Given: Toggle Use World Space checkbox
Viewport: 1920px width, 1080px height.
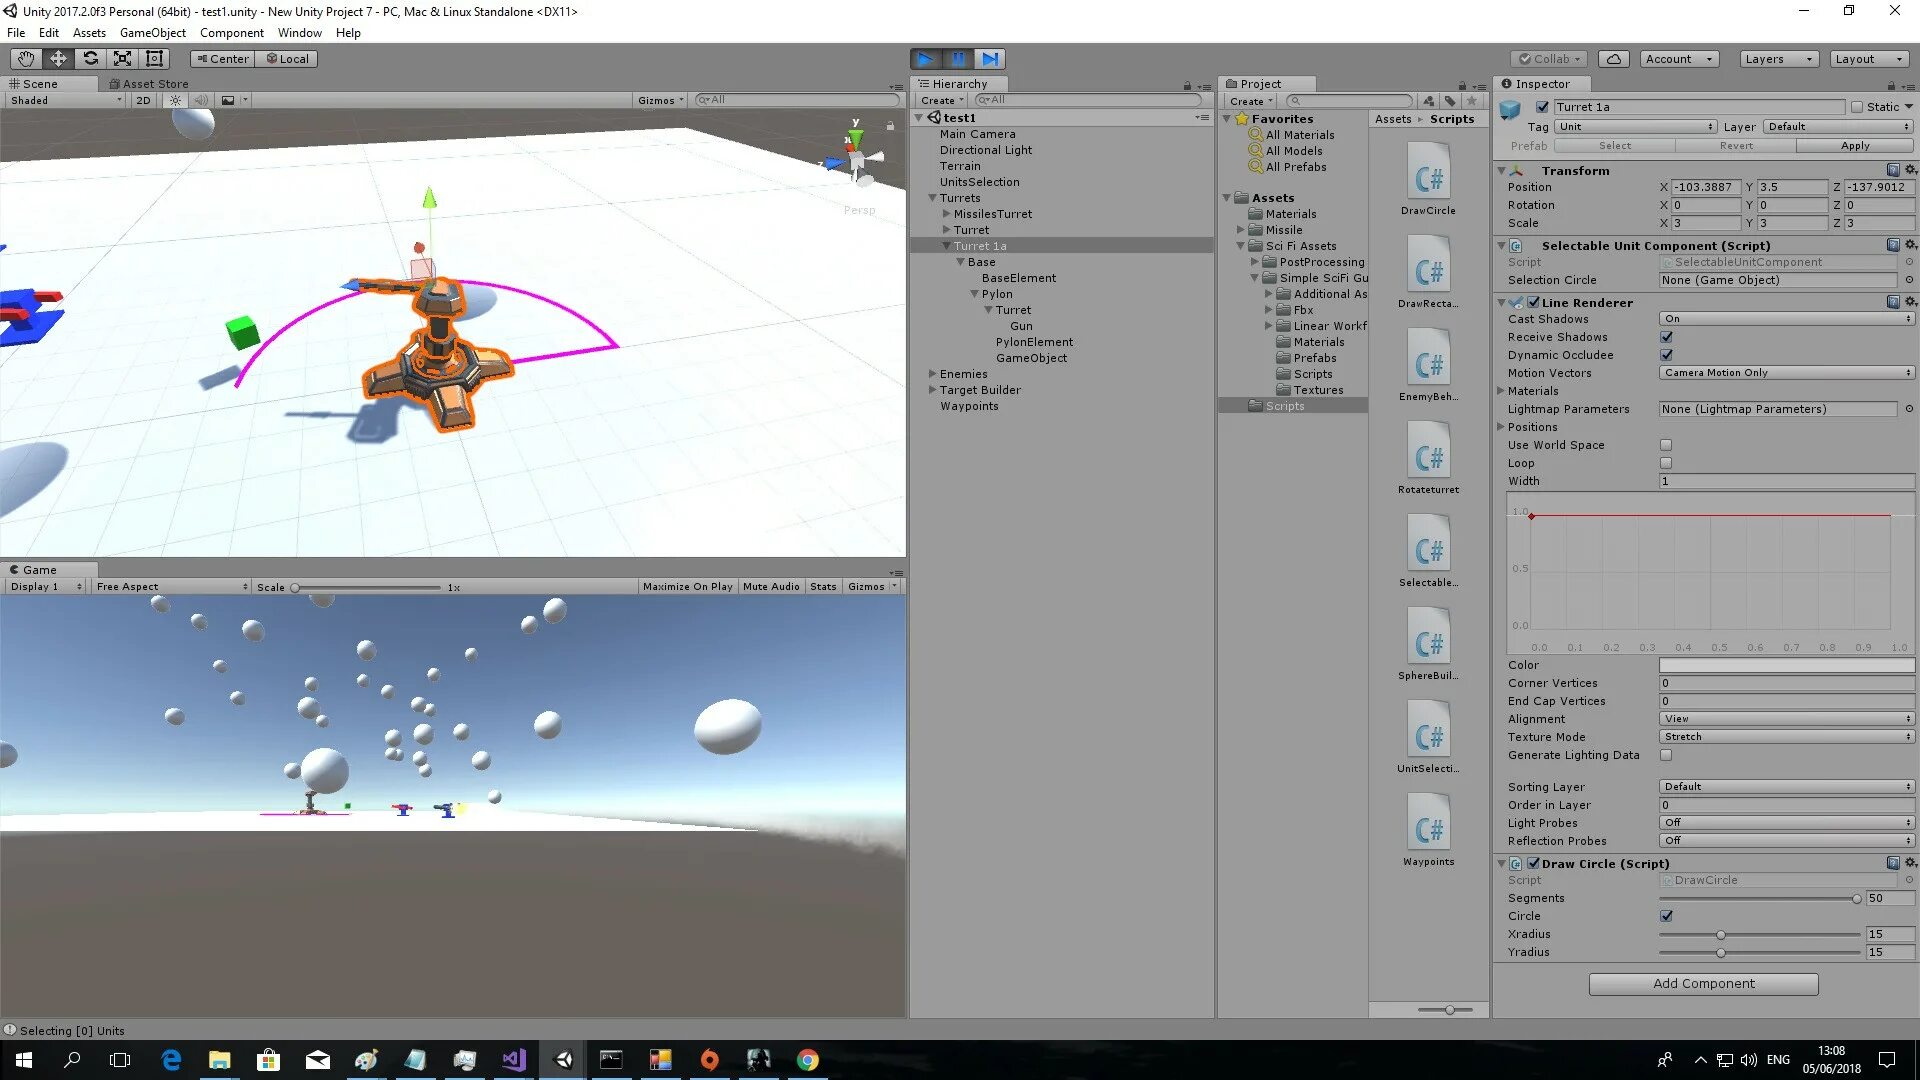Looking at the screenshot, I should pyautogui.click(x=1666, y=445).
